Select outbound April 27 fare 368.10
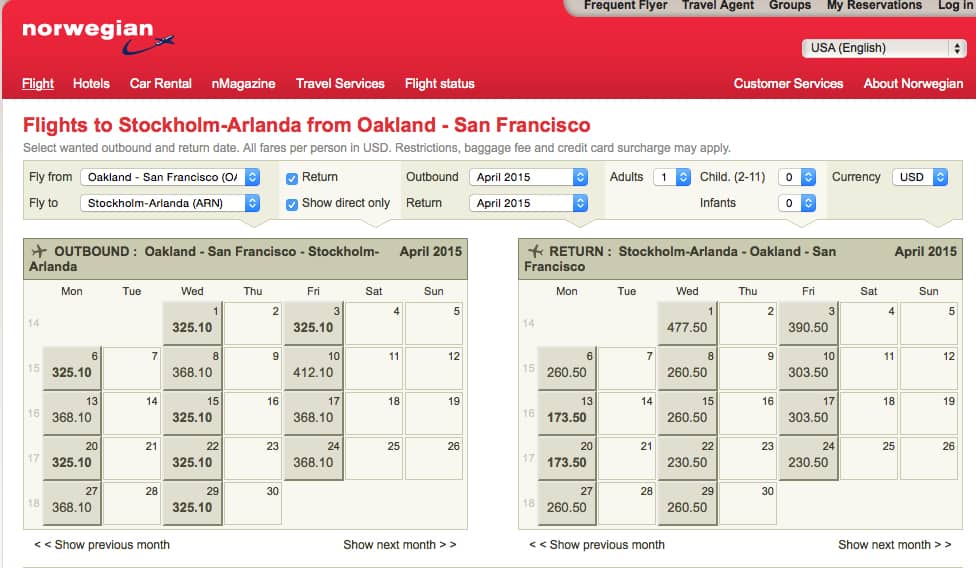This screenshot has width=976, height=568. pyautogui.click(x=72, y=503)
